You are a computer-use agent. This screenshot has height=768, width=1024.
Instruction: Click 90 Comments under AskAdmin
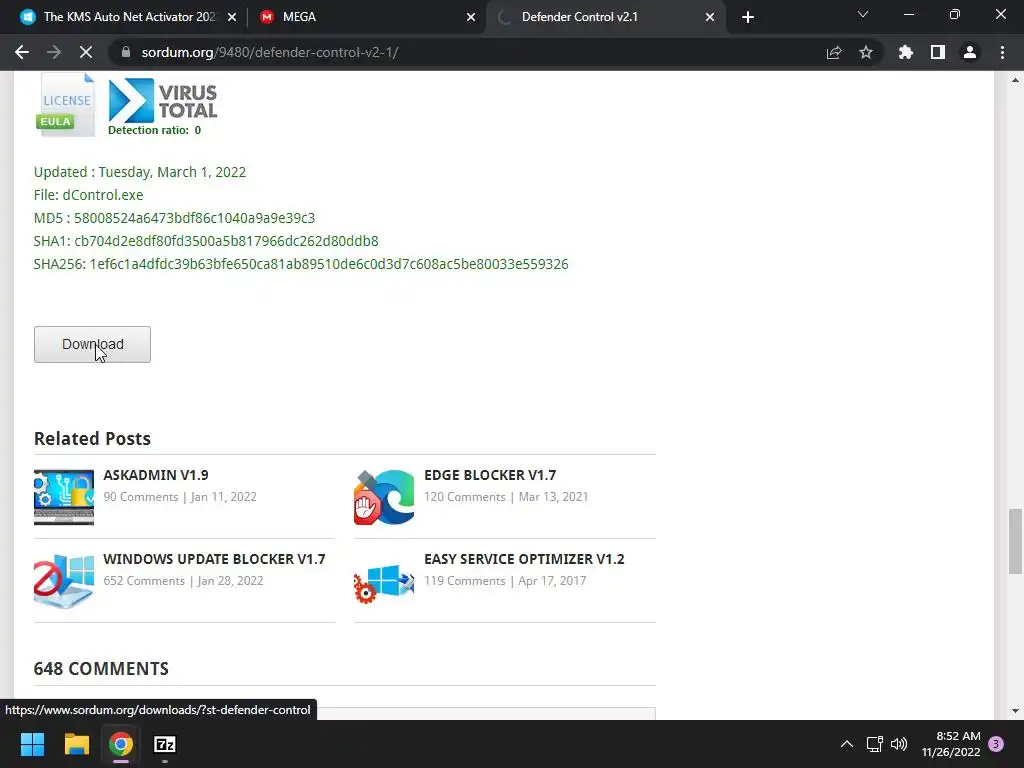click(140, 497)
